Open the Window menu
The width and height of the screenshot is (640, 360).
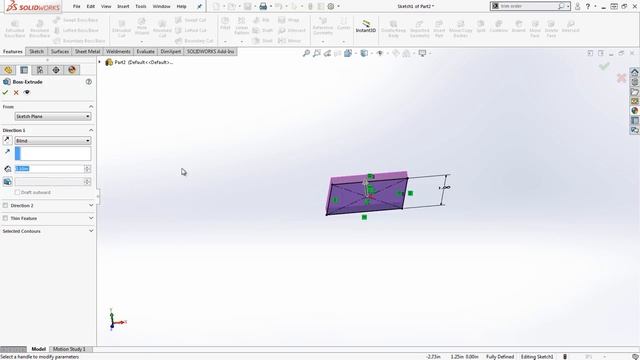[x=161, y=7]
